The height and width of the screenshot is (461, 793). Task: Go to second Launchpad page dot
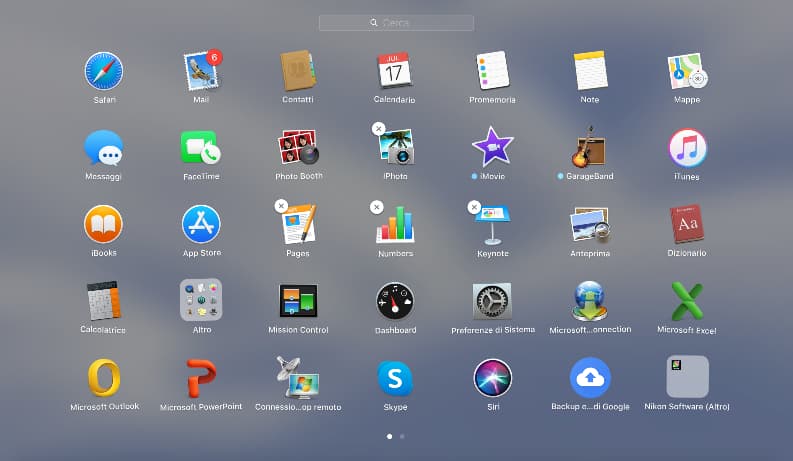(402, 436)
